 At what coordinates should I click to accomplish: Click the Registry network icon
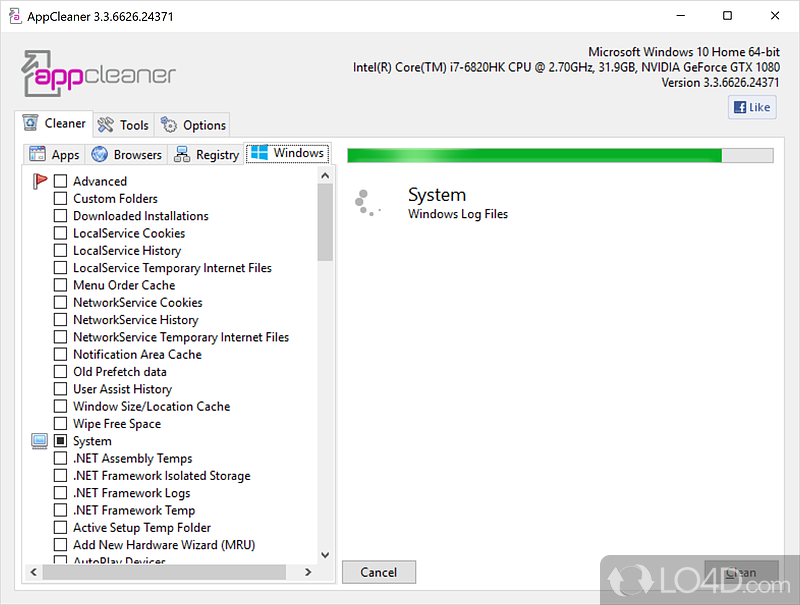point(182,154)
